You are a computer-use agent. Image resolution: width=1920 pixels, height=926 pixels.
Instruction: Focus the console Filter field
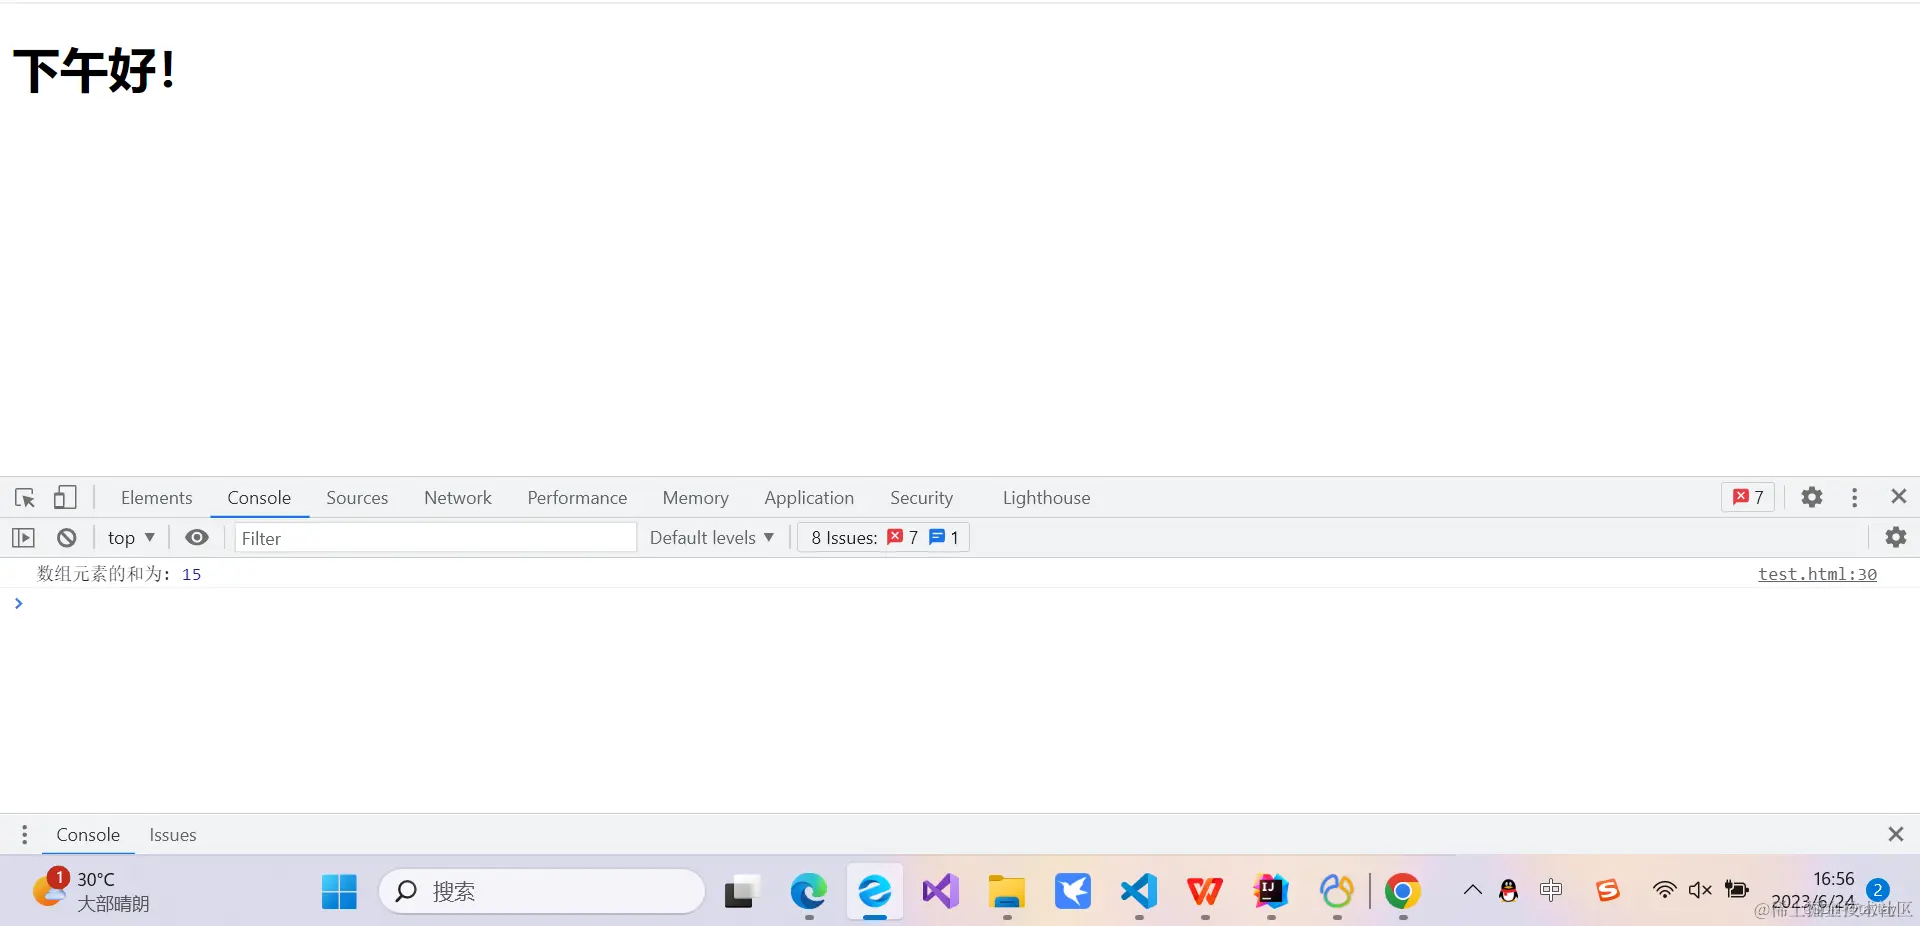(x=436, y=538)
